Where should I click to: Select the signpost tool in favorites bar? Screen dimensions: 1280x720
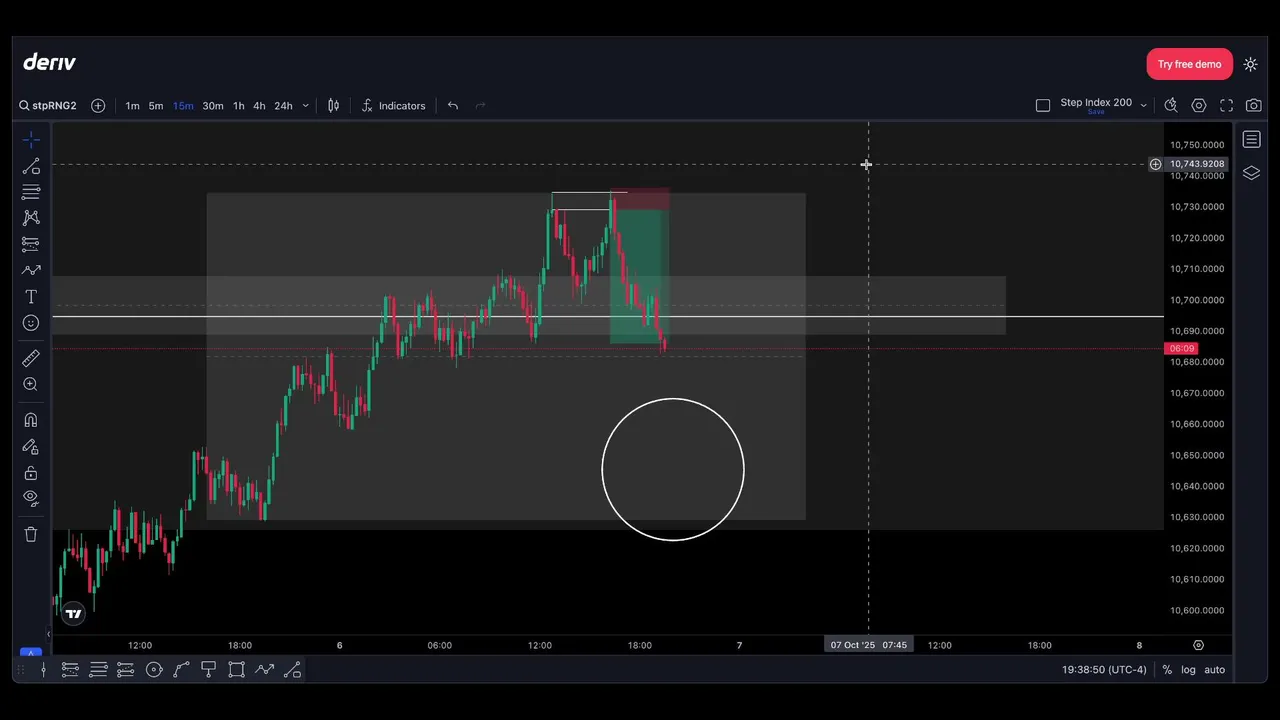(209, 670)
